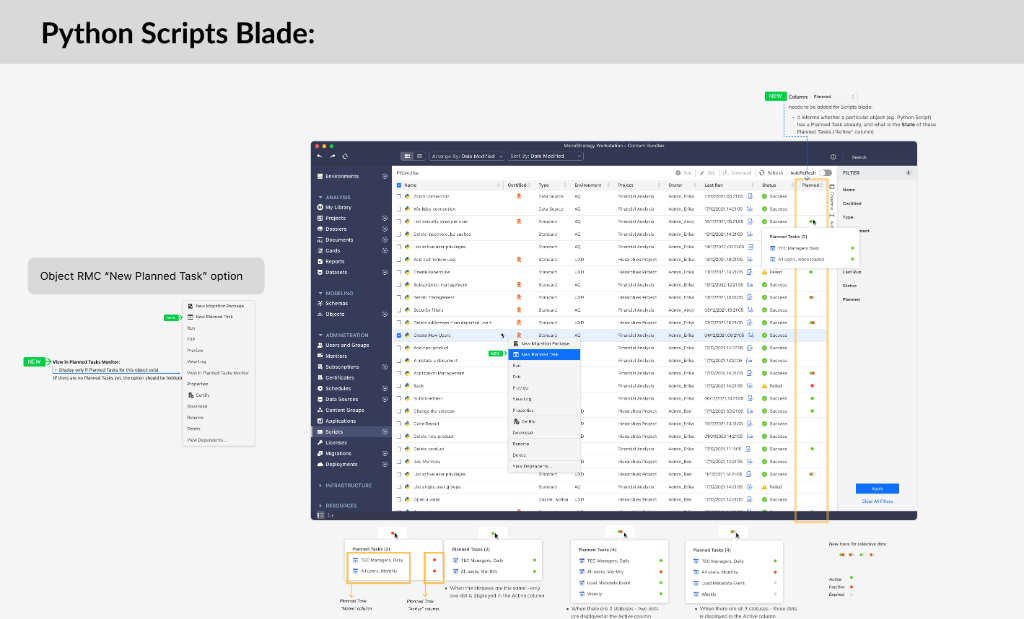The height and width of the screenshot is (619, 1024).
Task: Select New Planned Task from the context menu
Action: pyautogui.click(x=544, y=354)
